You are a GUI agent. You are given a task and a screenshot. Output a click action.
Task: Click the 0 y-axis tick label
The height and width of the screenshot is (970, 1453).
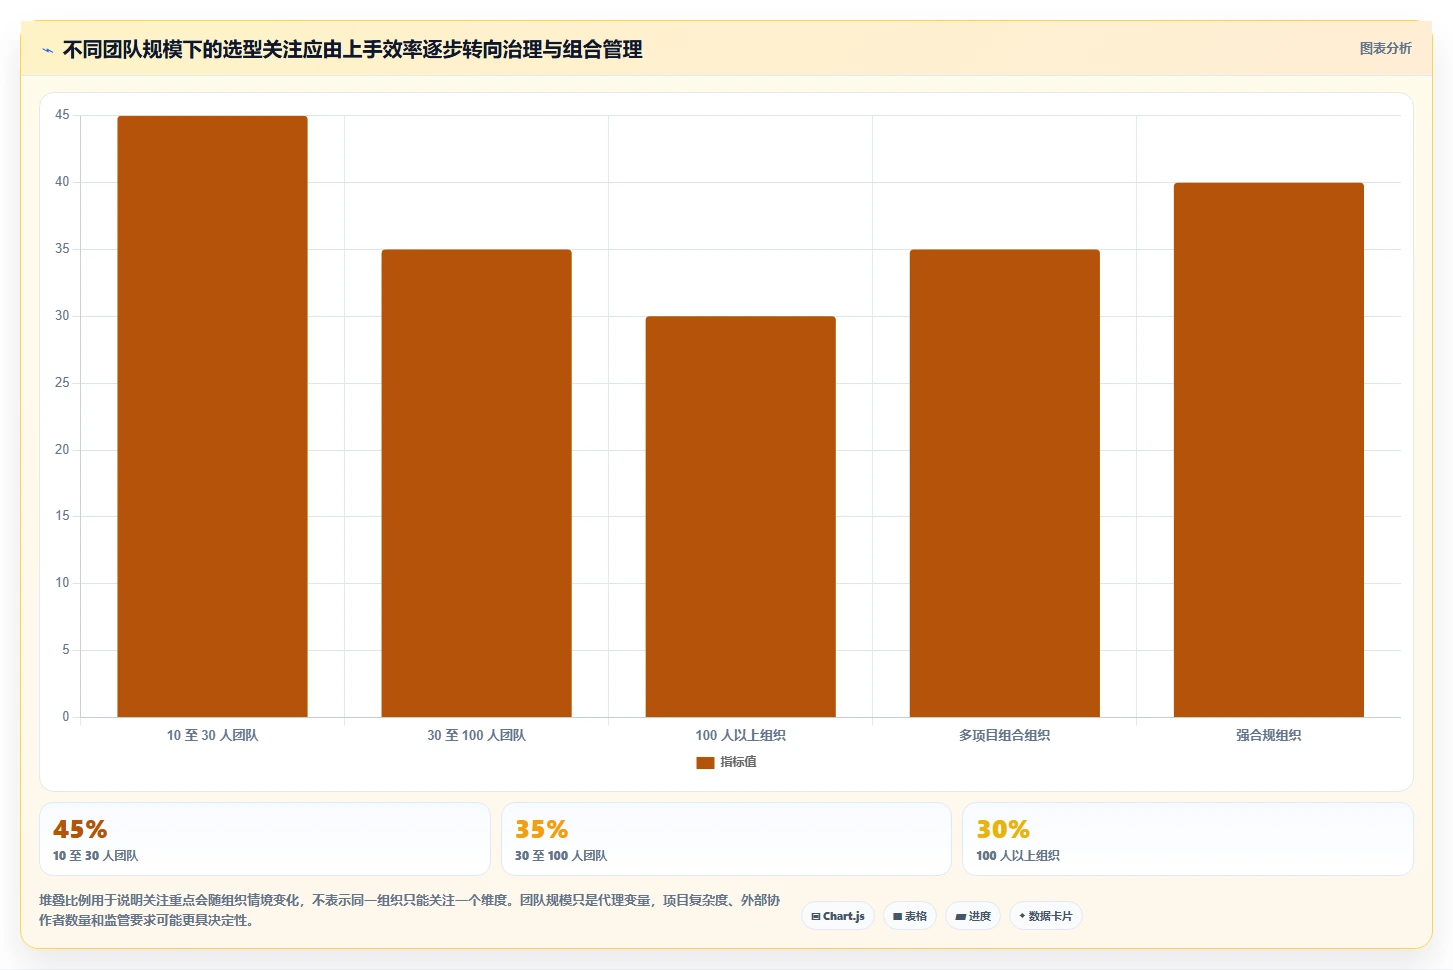(66, 717)
